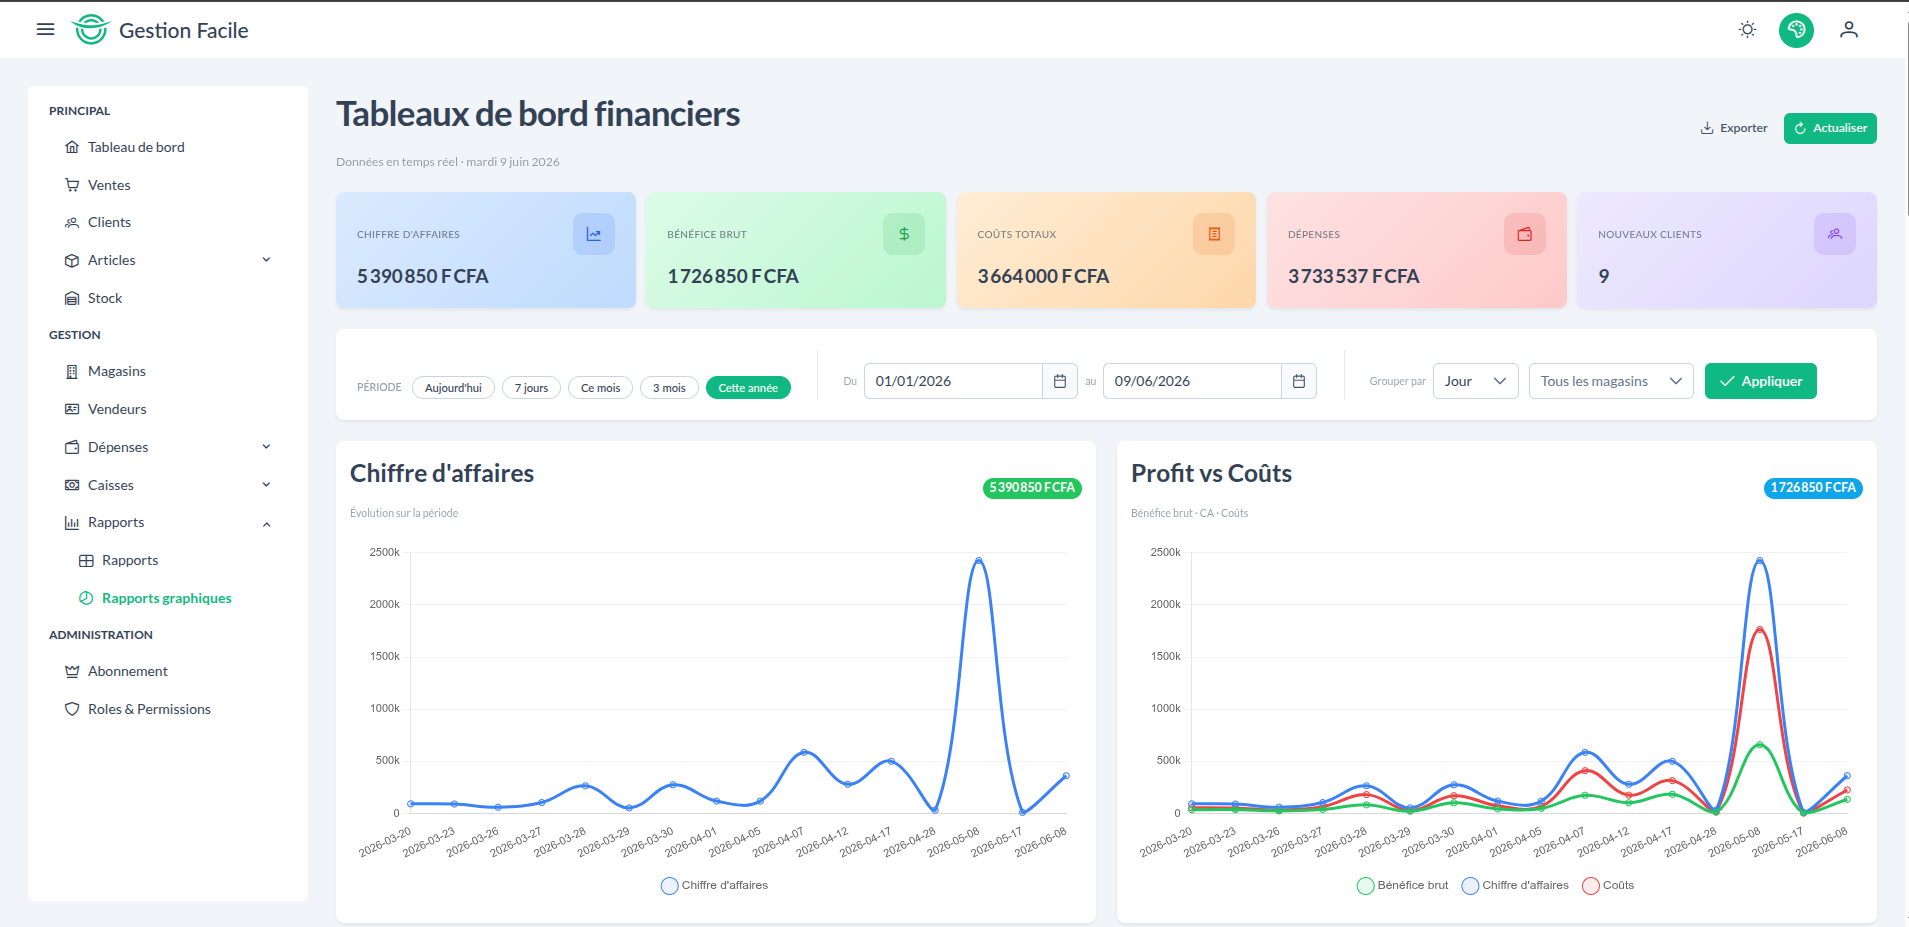Select the 7 jours period pill
The image size is (1909, 927).
coord(531,388)
